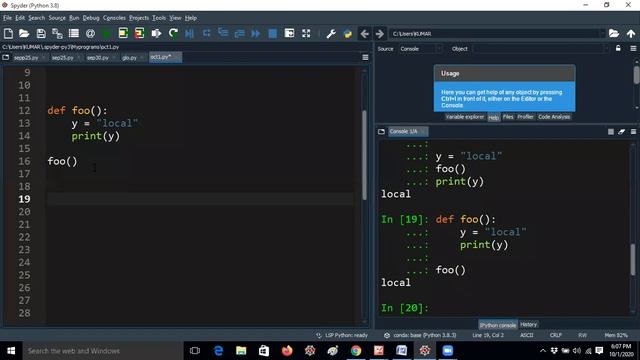The height and width of the screenshot is (360, 640).
Task: Clear console variables with the eraser icon
Action: (622, 131)
